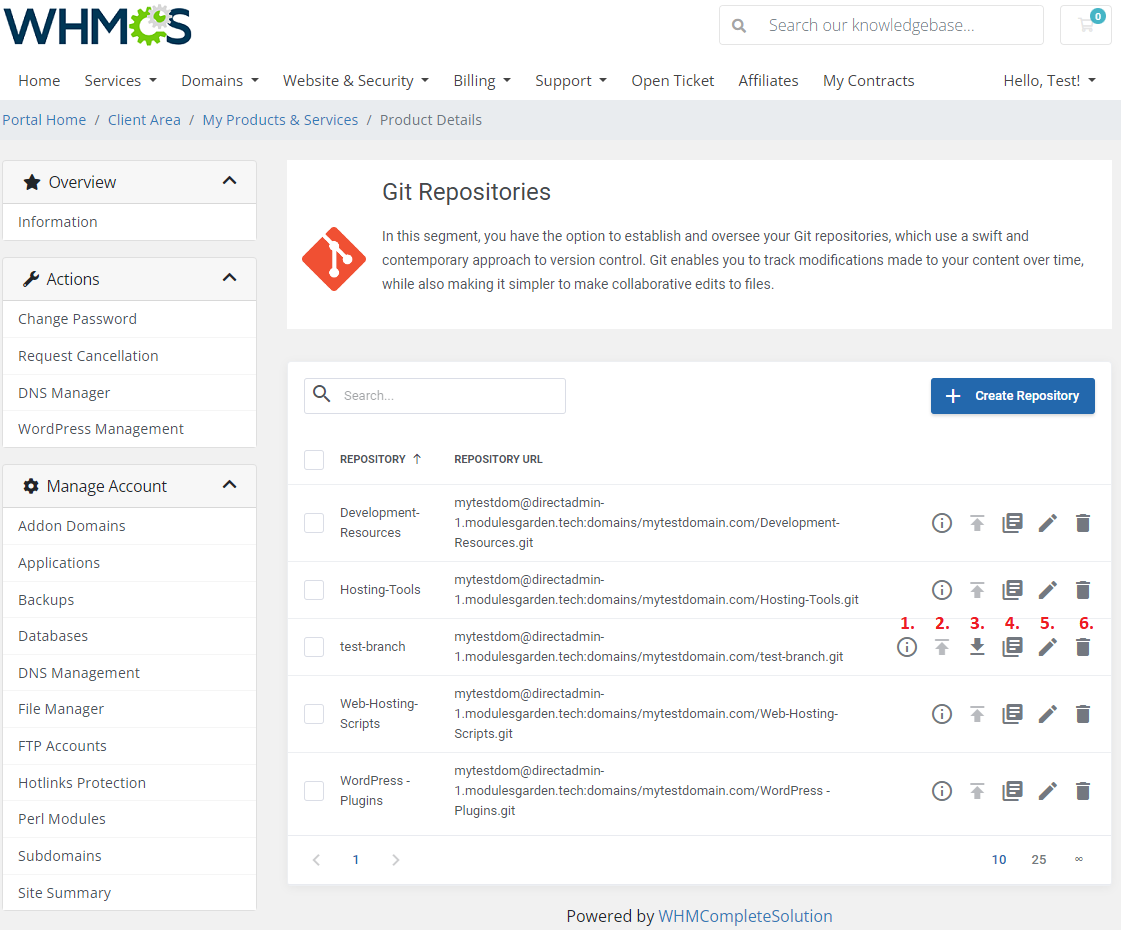The width and height of the screenshot is (1121, 930).
Task: Click the repository Search field
Action: pos(435,396)
